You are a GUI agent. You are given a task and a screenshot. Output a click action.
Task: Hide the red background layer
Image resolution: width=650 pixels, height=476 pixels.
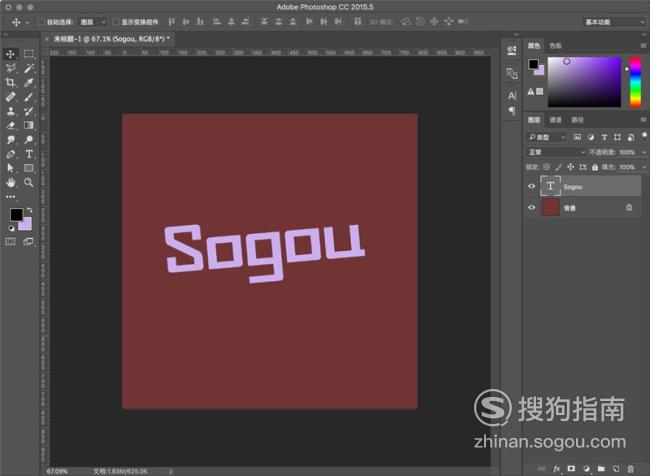(x=531, y=207)
